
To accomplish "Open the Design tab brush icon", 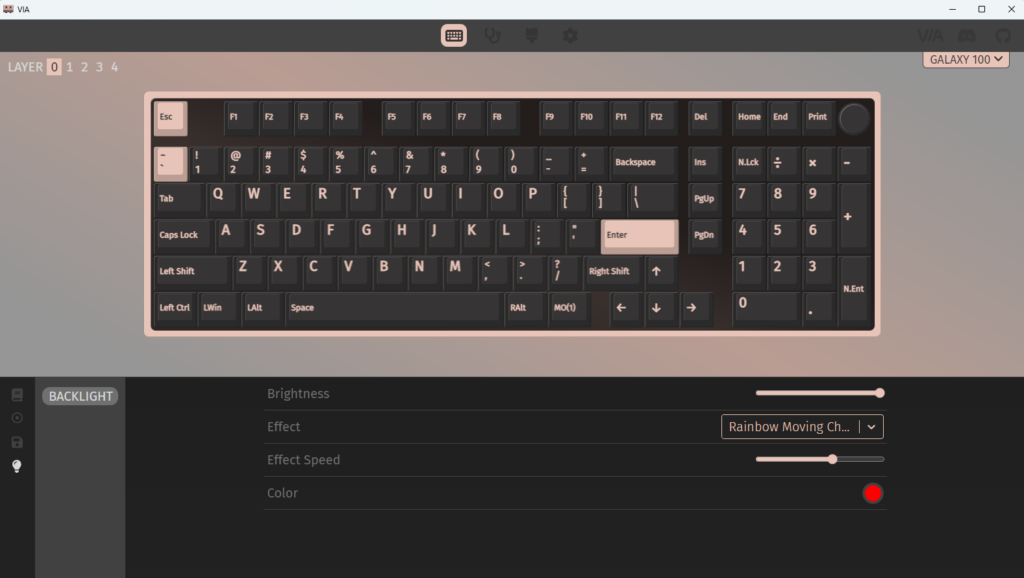I will point(532,36).
